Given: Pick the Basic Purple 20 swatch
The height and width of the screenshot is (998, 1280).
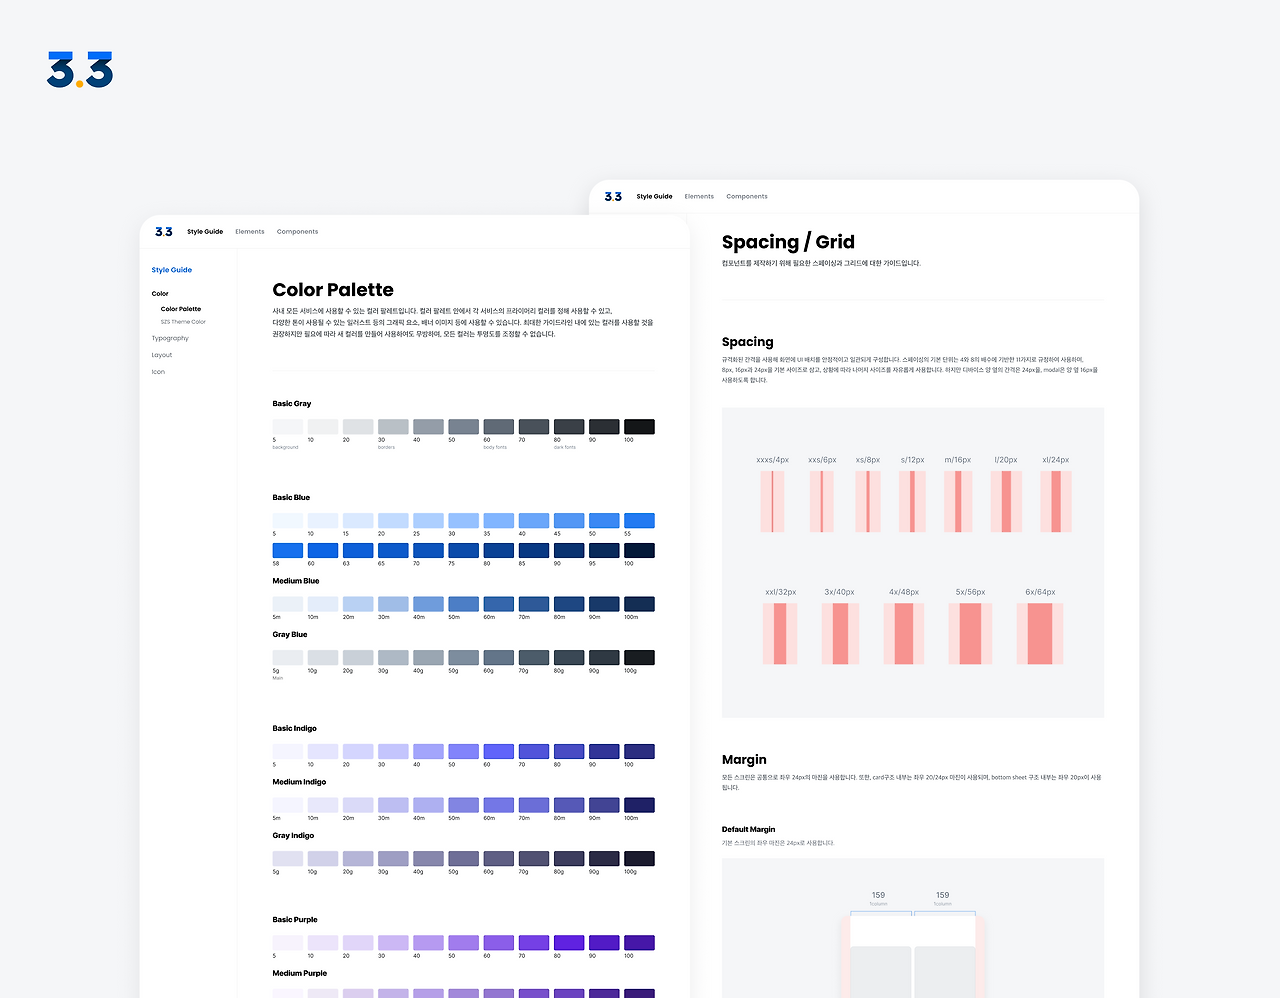Looking at the screenshot, I should click(x=358, y=943).
